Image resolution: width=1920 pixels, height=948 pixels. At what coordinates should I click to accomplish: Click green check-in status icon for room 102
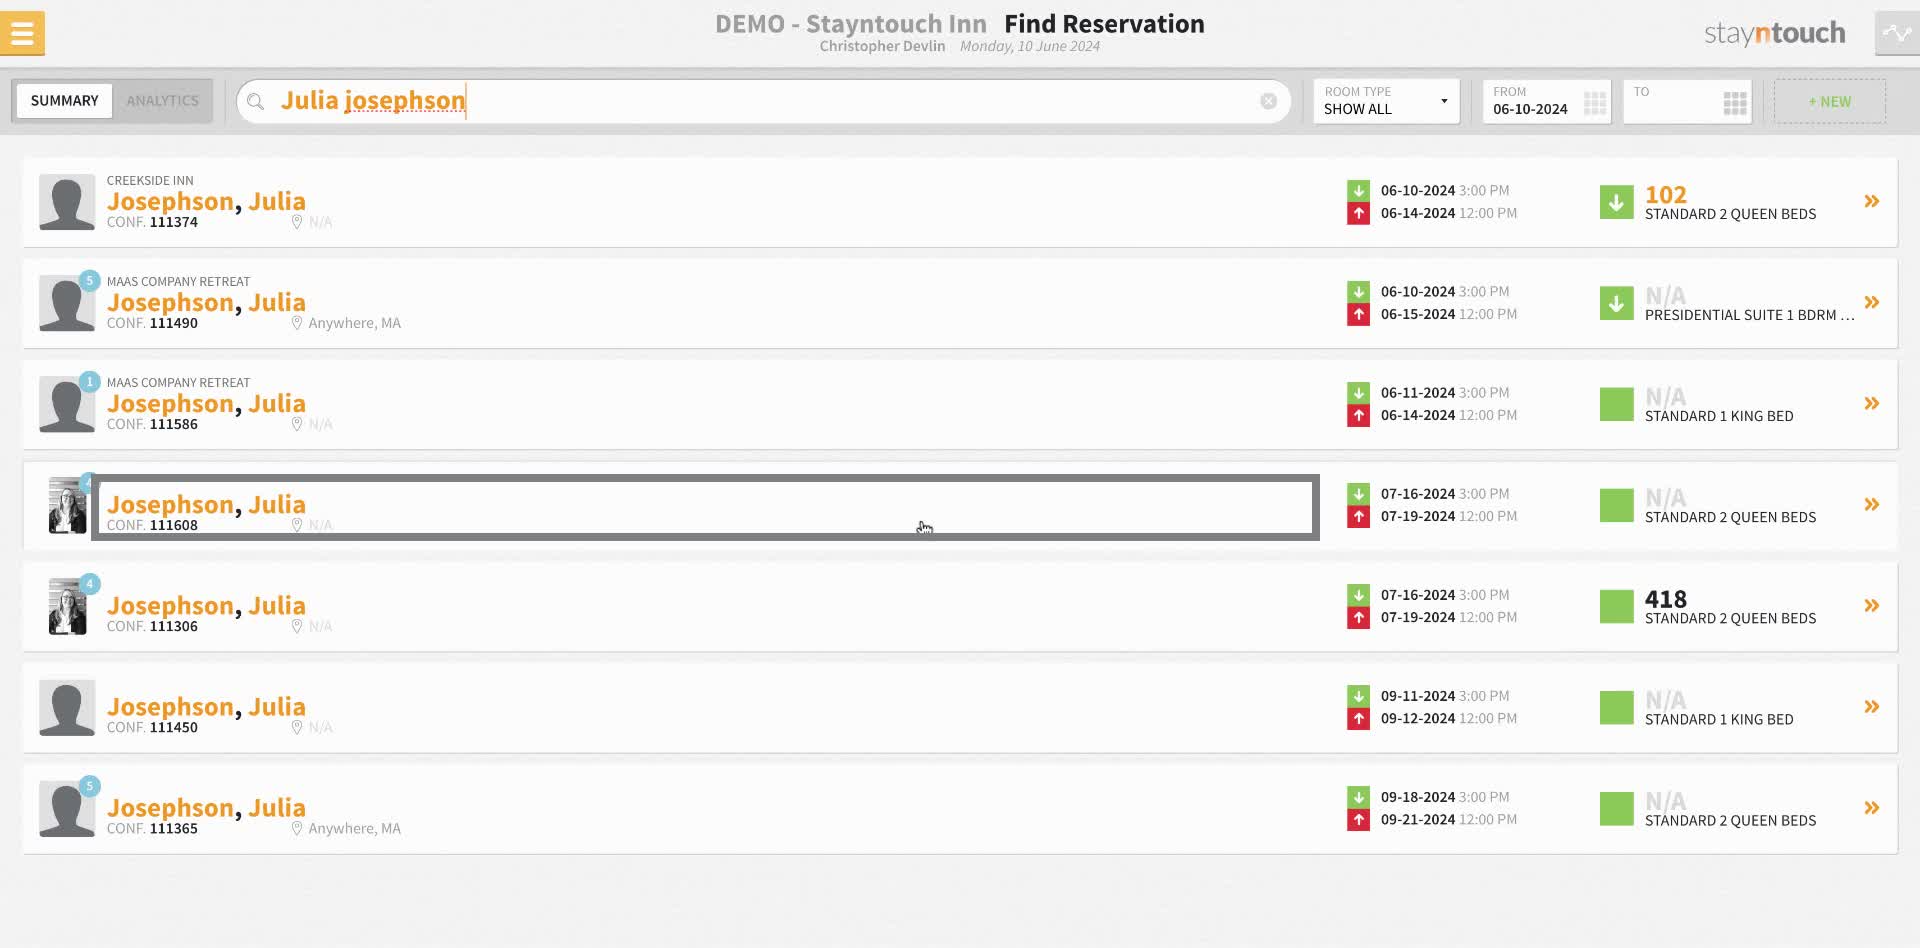tap(1616, 202)
